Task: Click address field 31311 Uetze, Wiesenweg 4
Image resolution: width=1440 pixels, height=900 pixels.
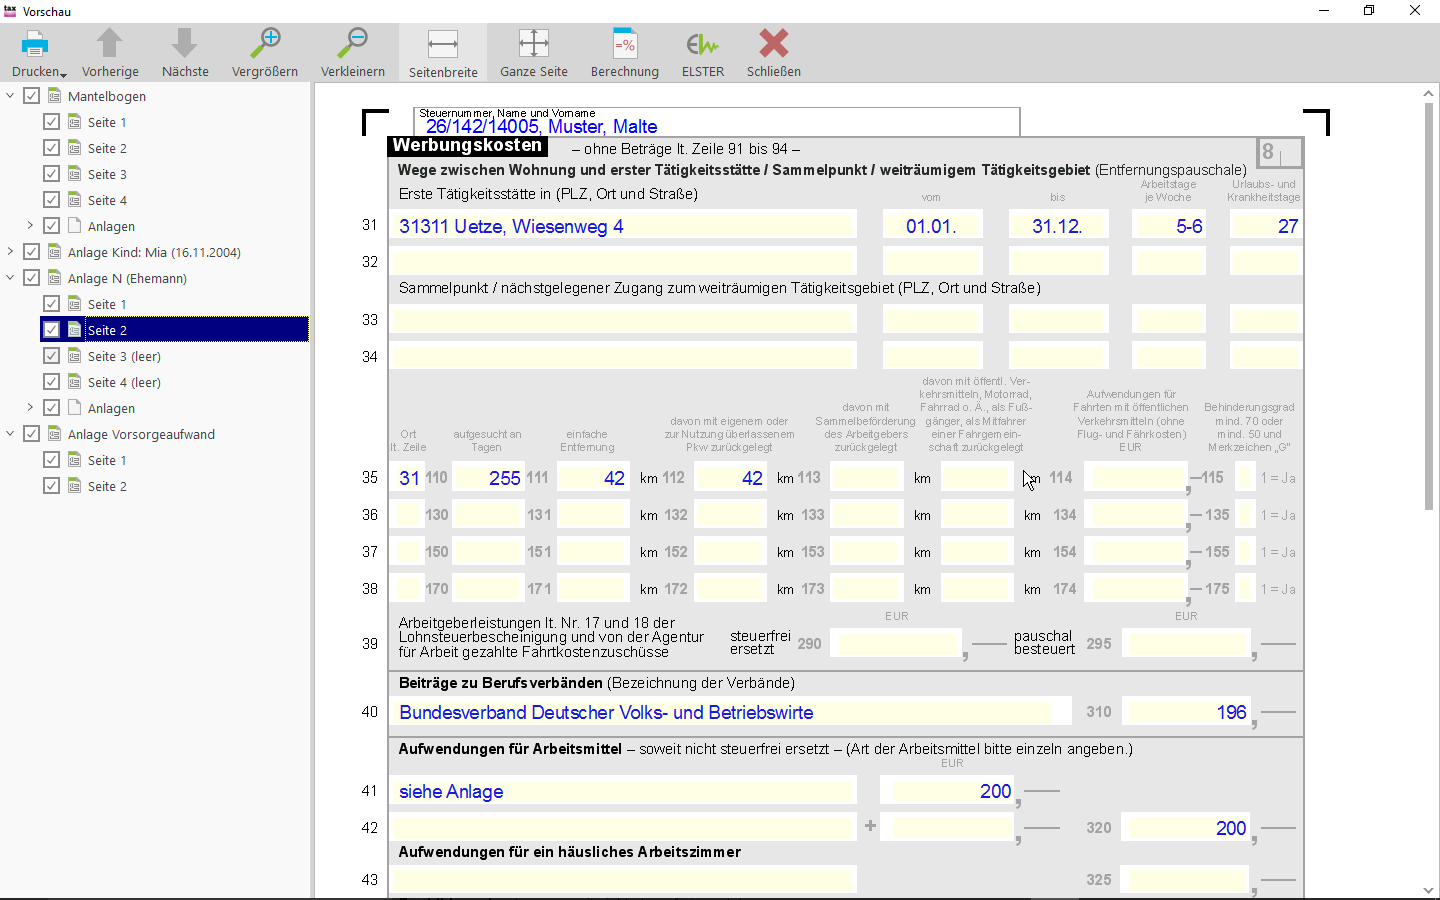Action: [624, 225]
